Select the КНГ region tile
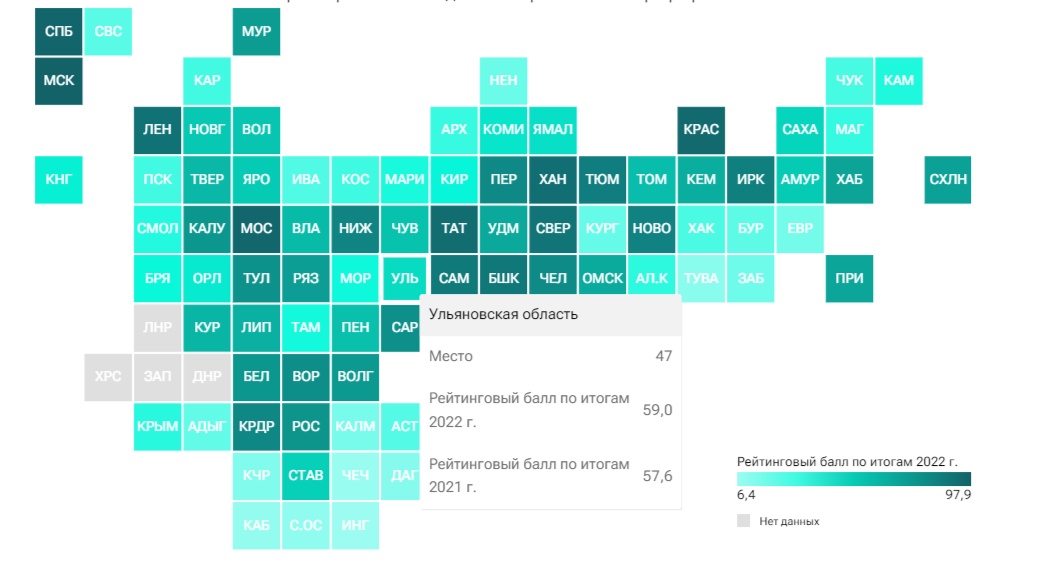Screen dimensions: 1047x568 59,179
